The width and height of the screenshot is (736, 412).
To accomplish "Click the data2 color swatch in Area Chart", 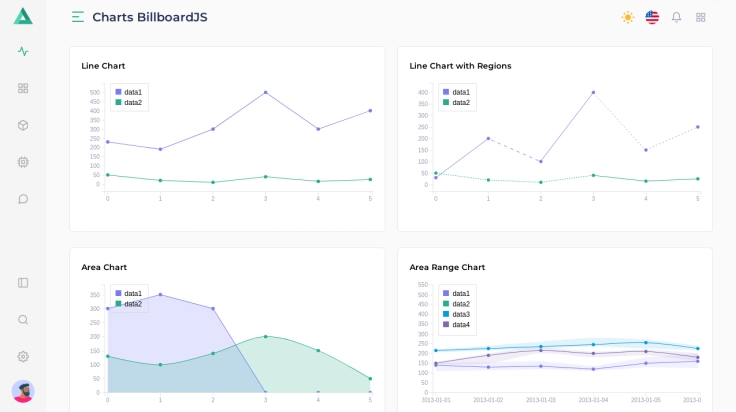I will pos(118,304).
